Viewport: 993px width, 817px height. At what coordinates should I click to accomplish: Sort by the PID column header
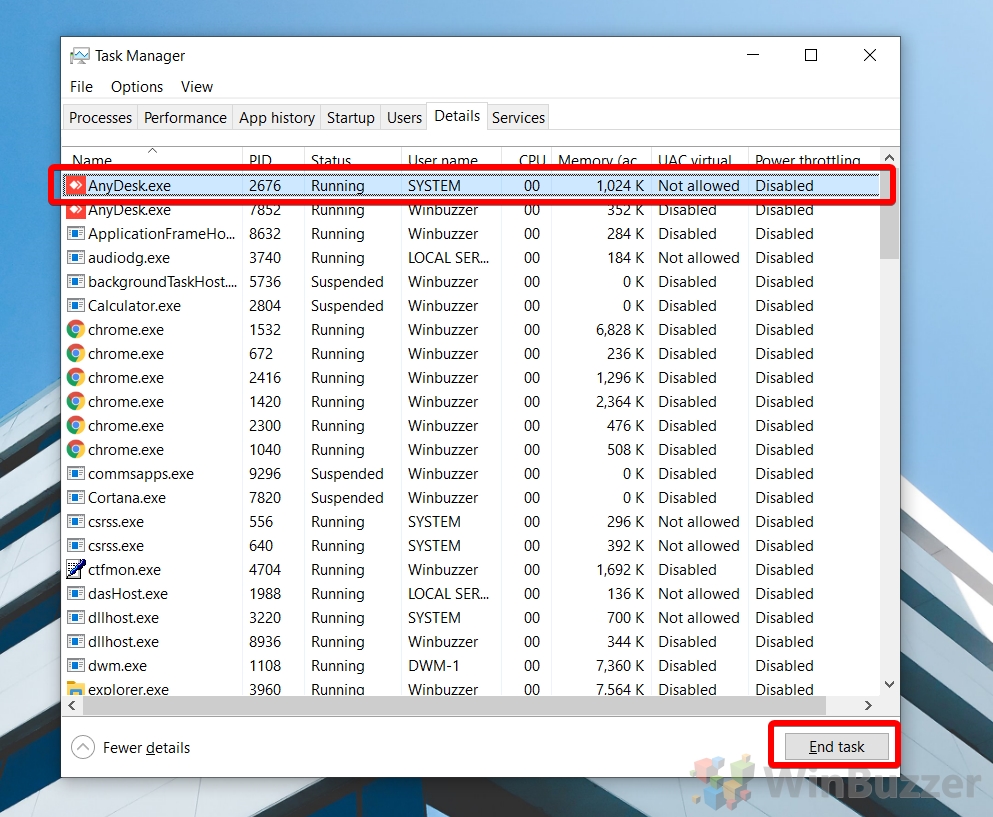[273, 158]
